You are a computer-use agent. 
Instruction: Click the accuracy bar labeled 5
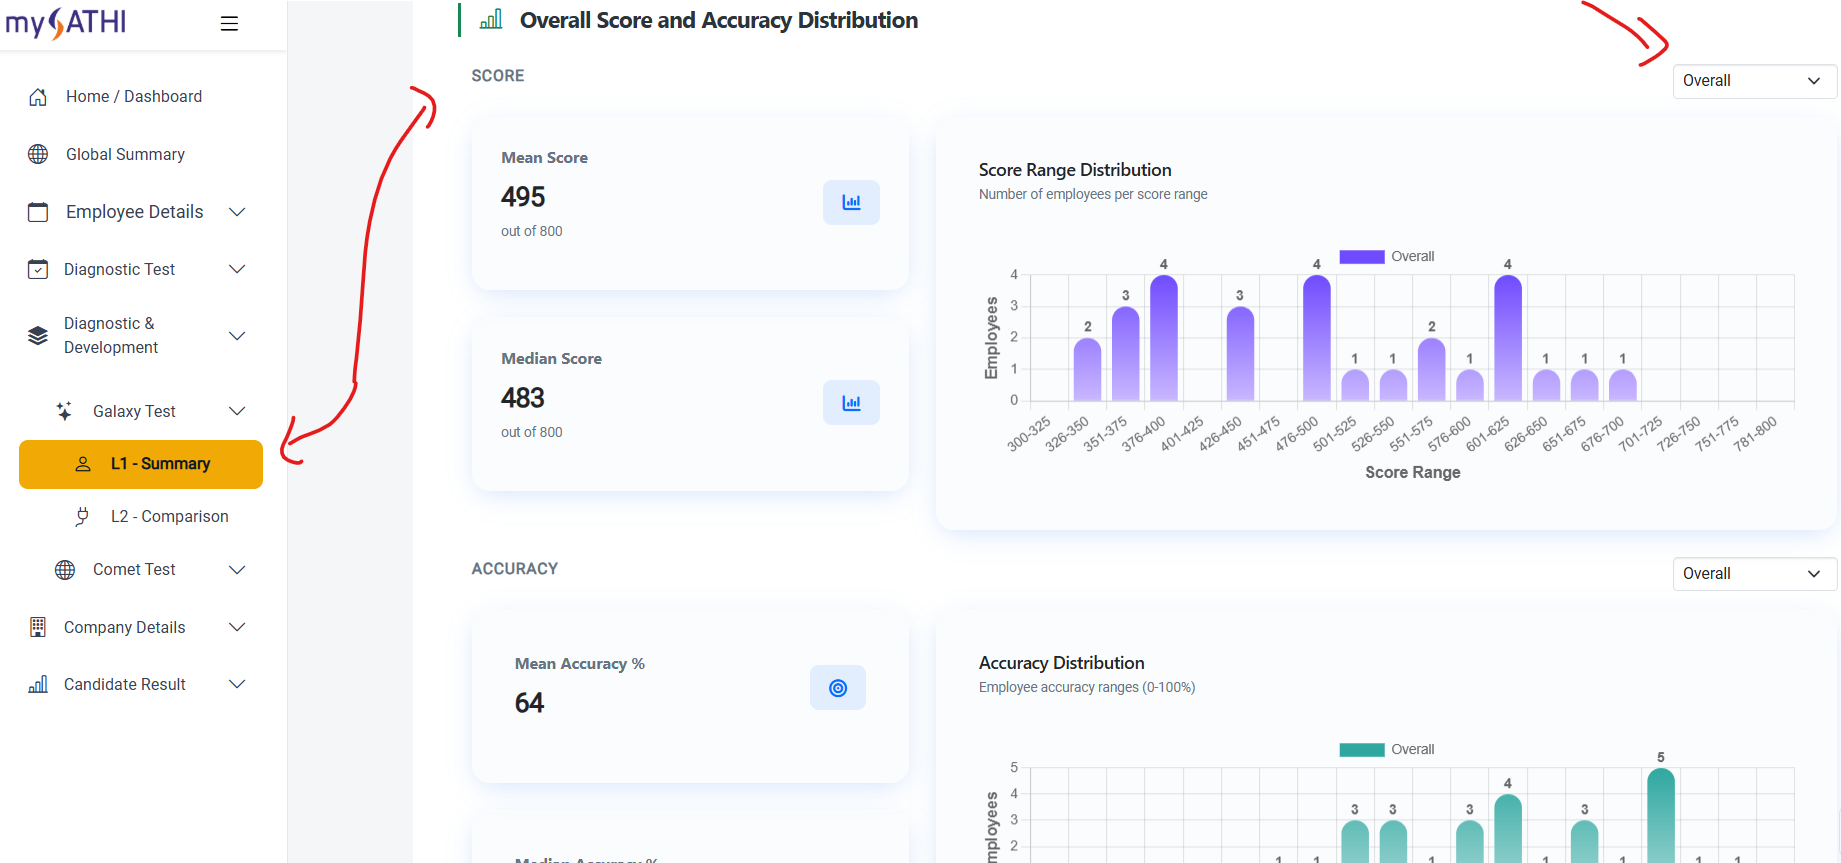pyautogui.click(x=1661, y=815)
